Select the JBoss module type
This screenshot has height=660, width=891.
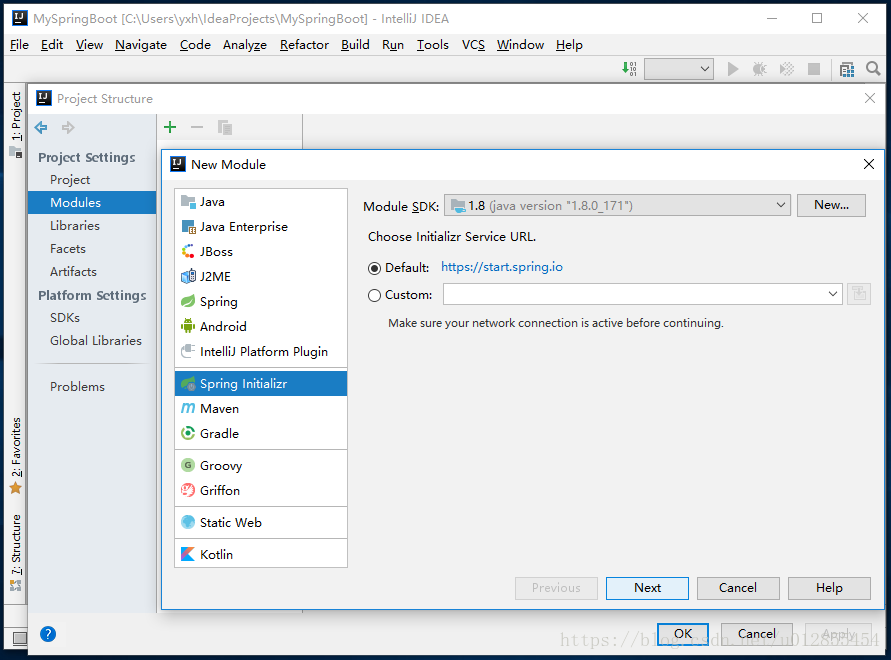point(261,252)
